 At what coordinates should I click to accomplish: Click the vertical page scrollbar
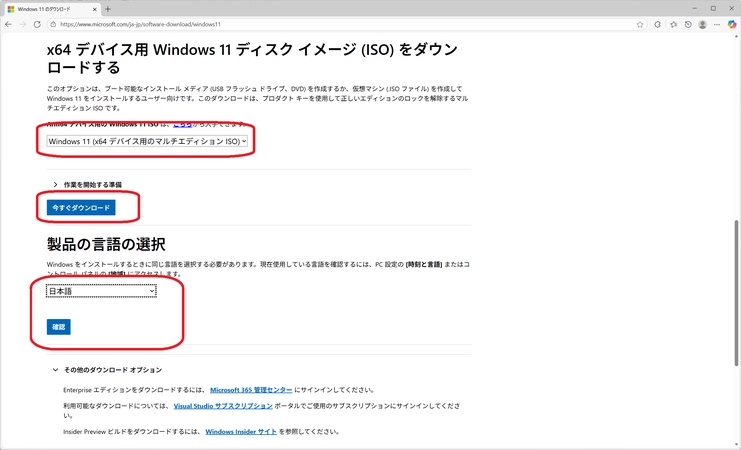736,293
